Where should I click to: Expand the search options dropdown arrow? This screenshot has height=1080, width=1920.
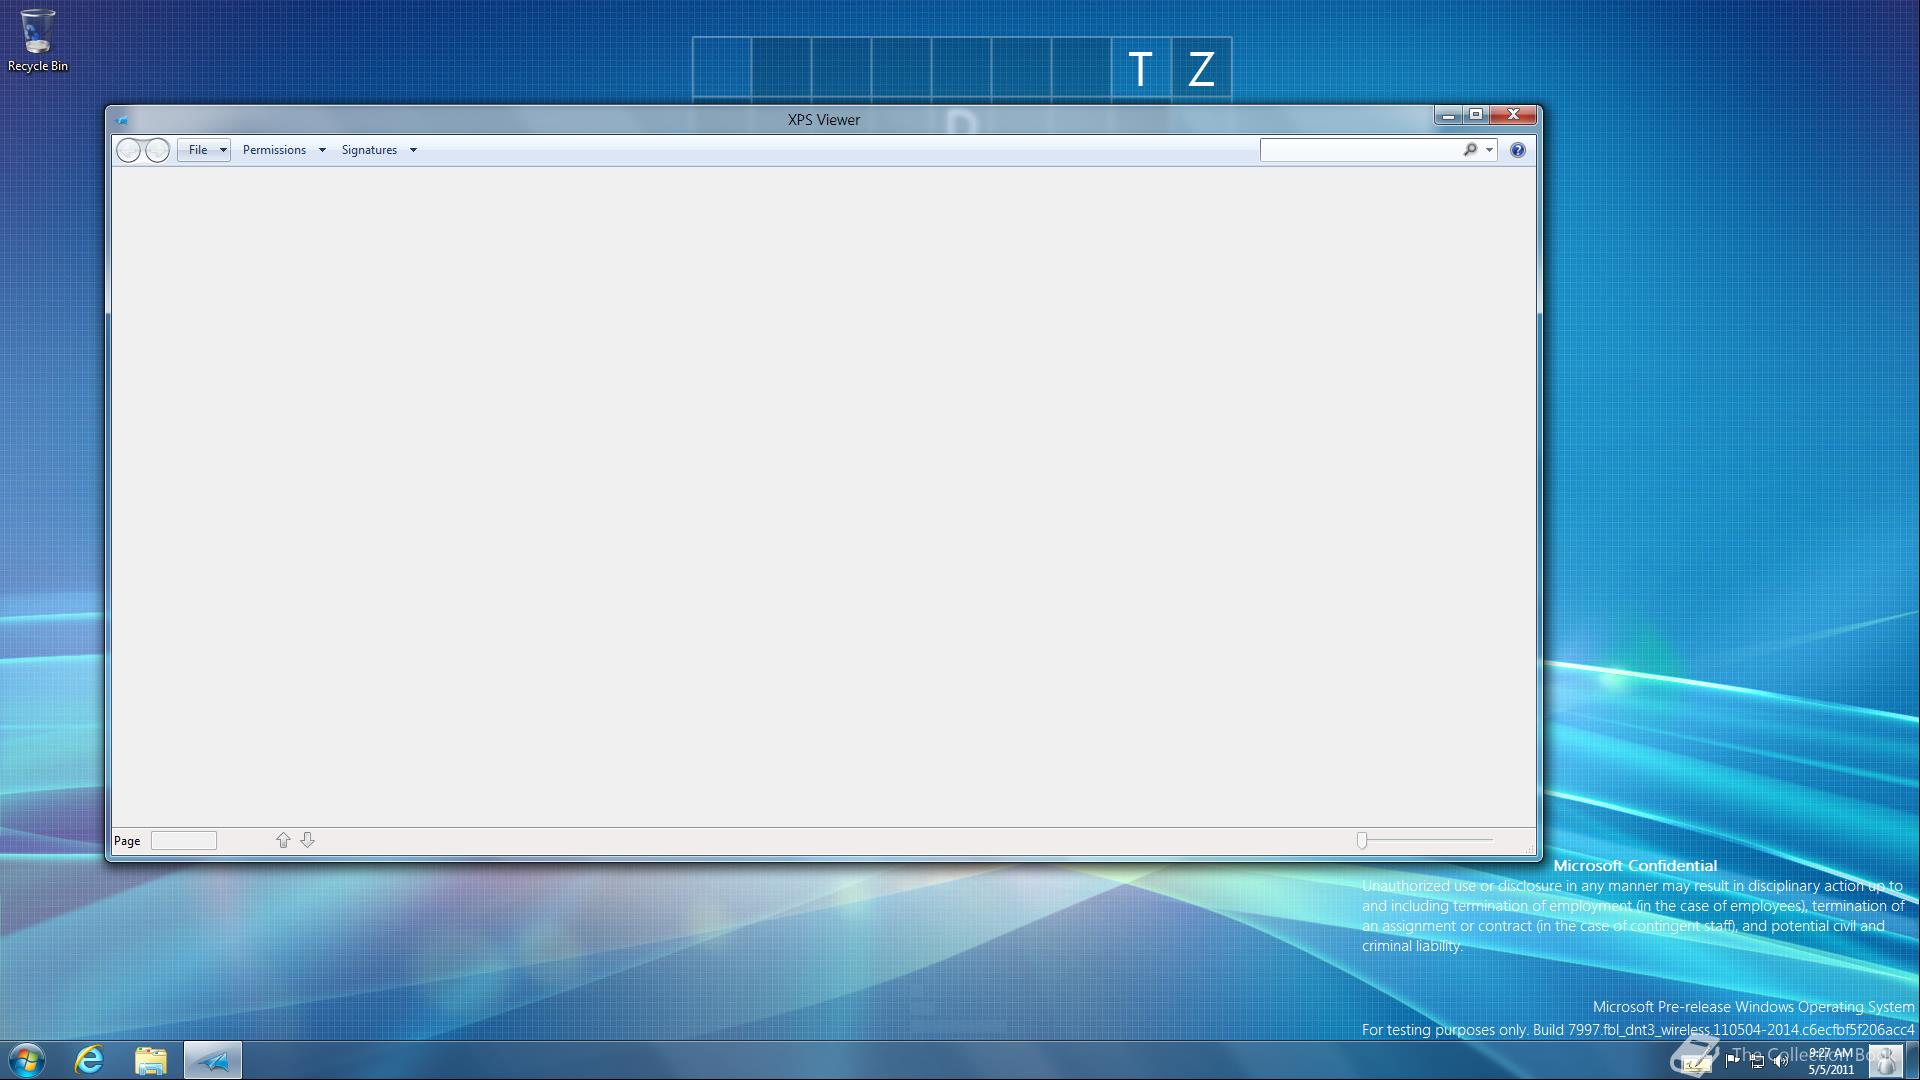pos(1489,150)
